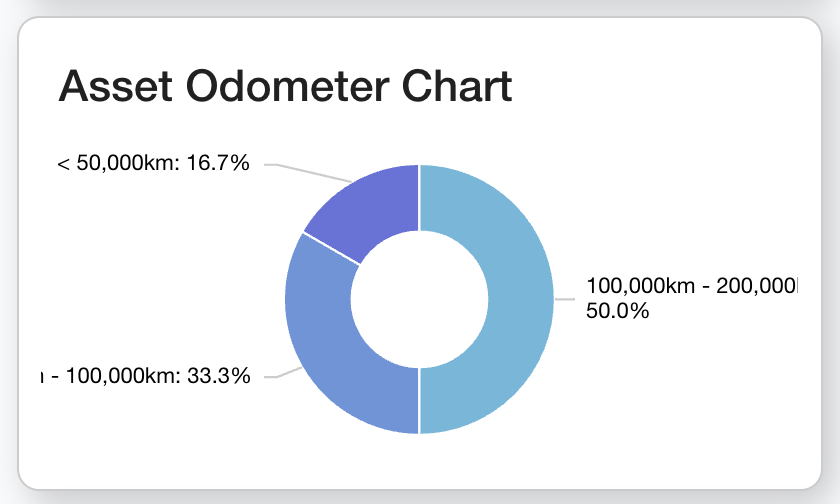Click the word "Chart" in the heading
Screen dimensions: 840x504
click(x=459, y=86)
